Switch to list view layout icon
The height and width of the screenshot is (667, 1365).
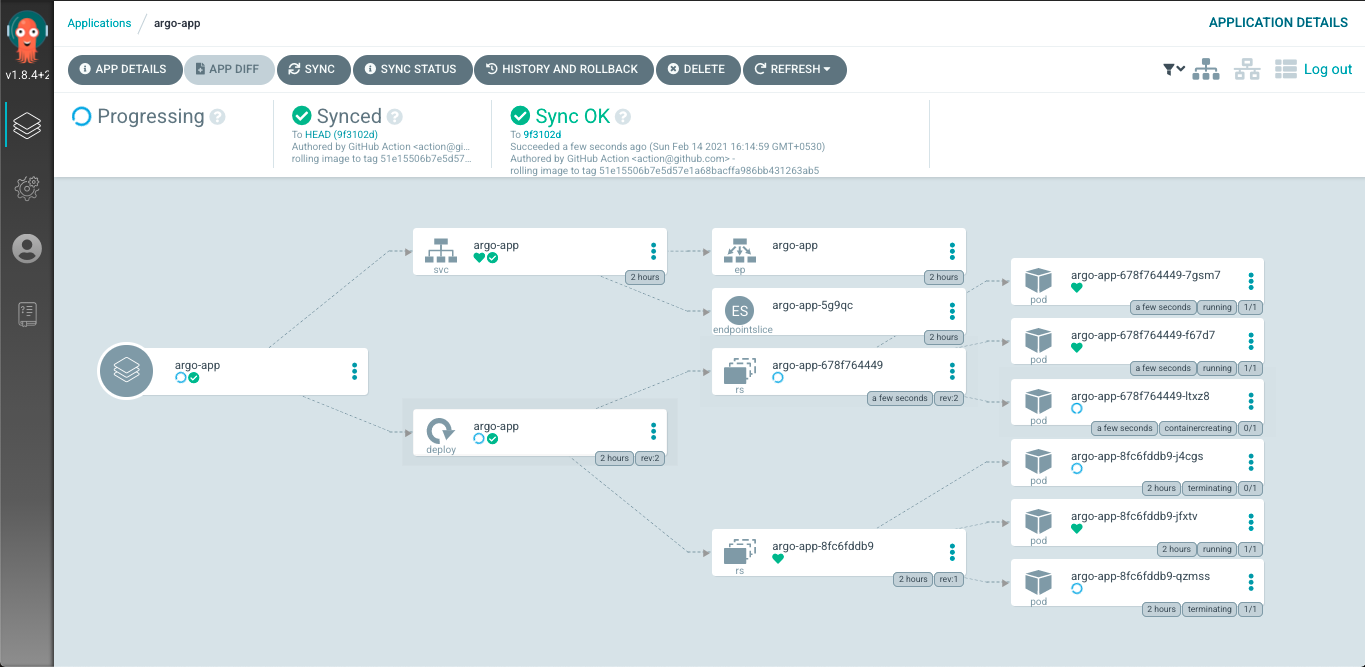tap(1286, 69)
